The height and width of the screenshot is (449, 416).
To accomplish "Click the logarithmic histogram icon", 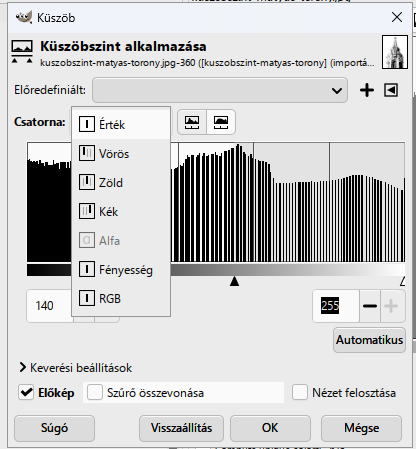I will pyautogui.click(x=221, y=122).
